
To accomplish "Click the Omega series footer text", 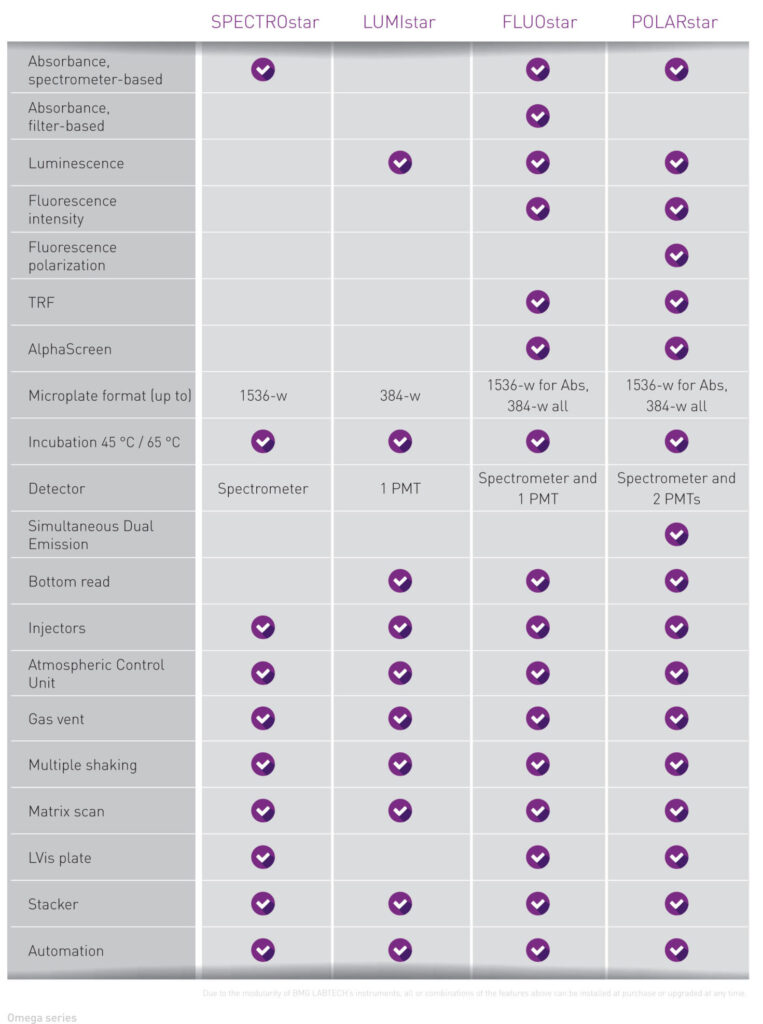I will point(42,1017).
